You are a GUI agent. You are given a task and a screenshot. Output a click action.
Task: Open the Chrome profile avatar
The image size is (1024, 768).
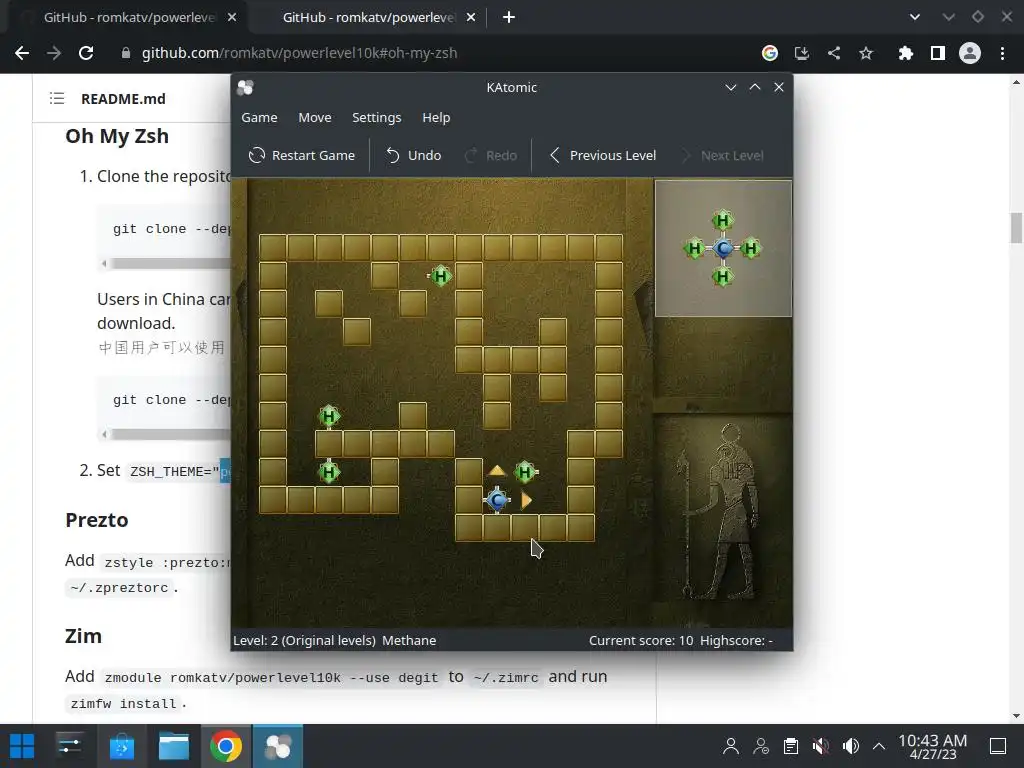click(x=970, y=54)
